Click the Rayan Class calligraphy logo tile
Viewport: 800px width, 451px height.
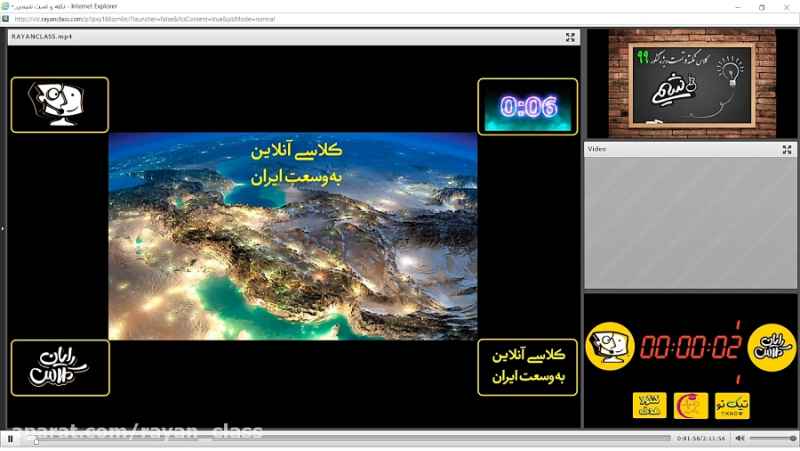60,368
